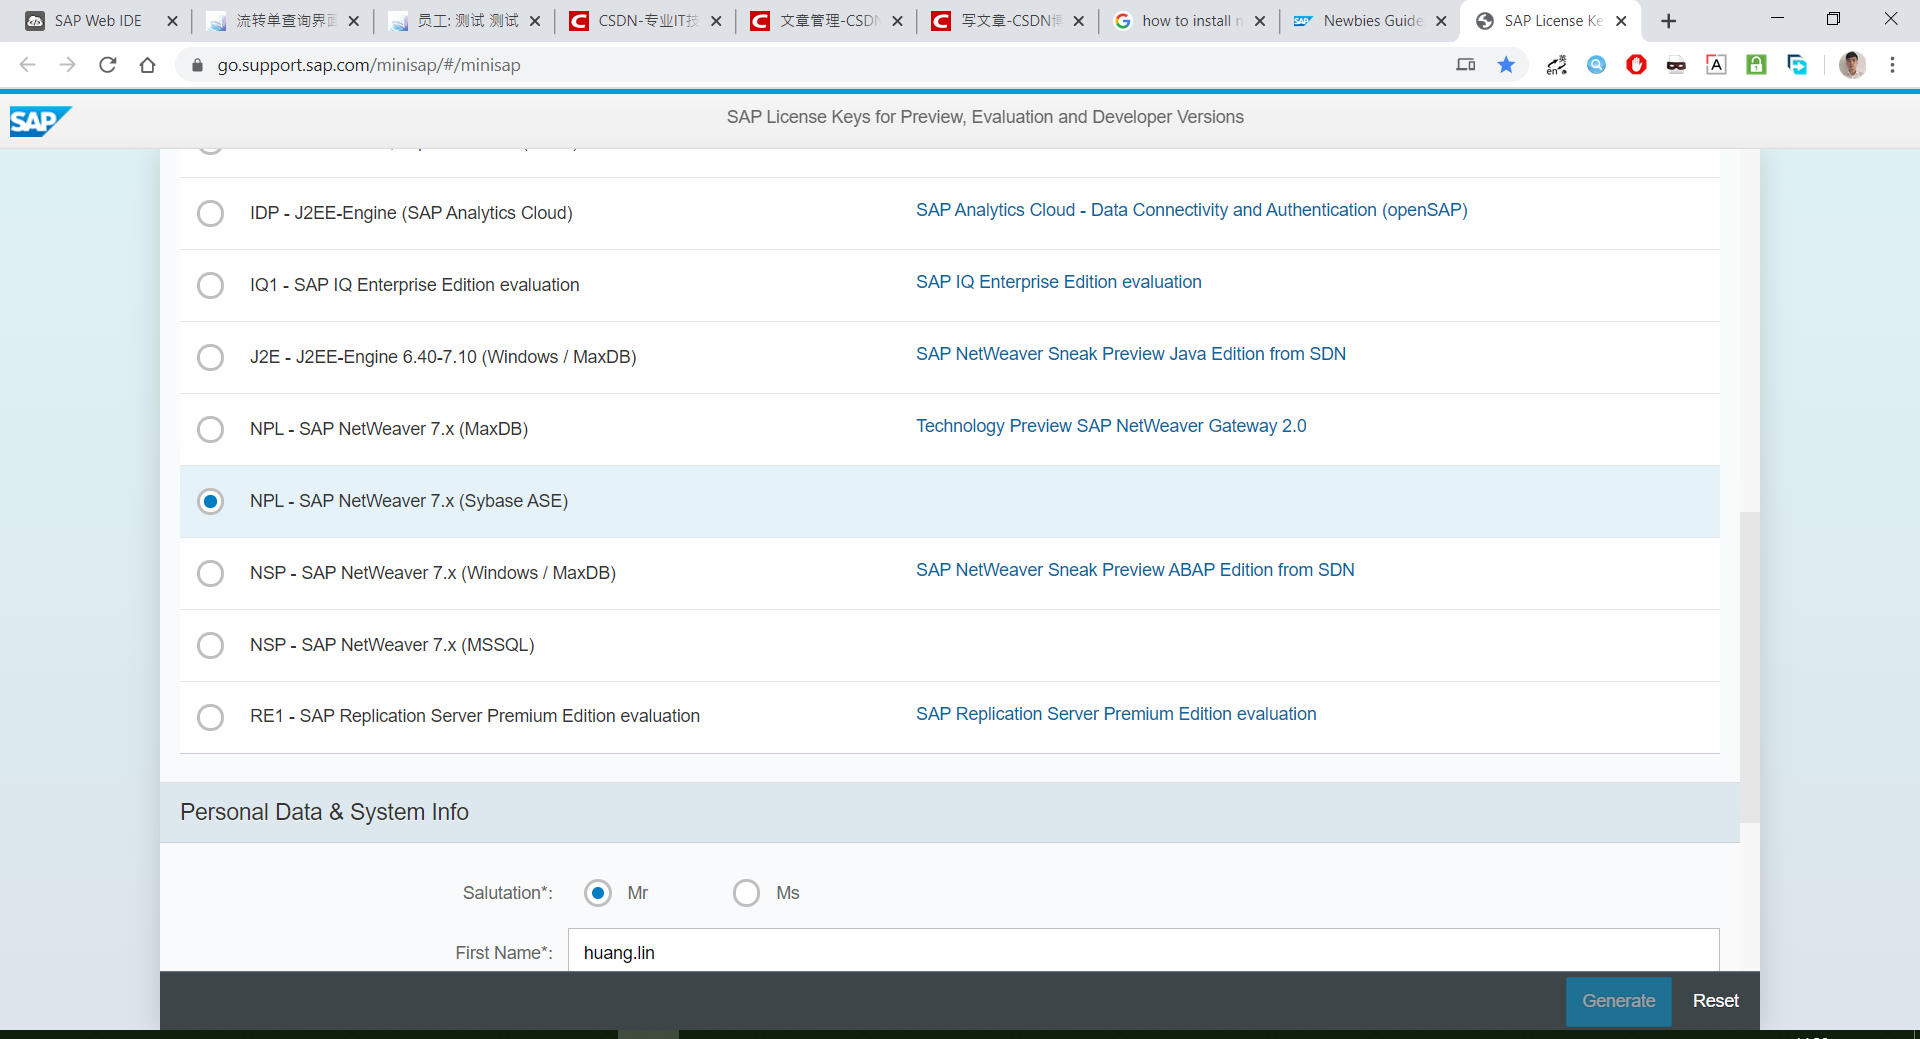
Task: Open Sneak Preview ABAP Edition link
Action: coord(1135,570)
